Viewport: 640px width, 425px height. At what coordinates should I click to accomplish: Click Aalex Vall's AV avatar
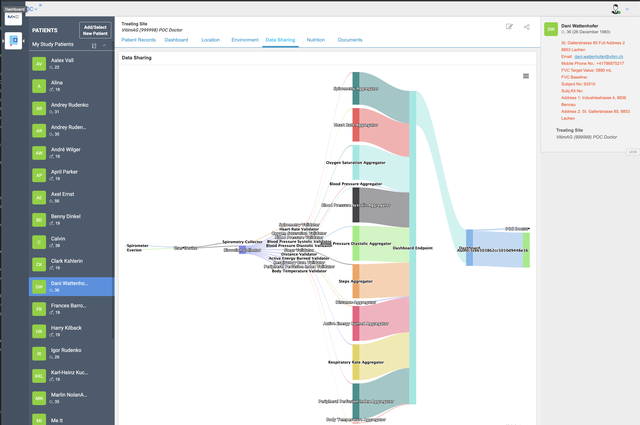click(39, 64)
